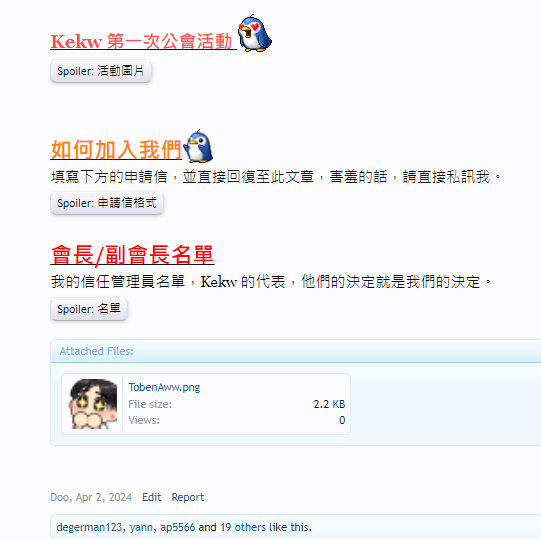541x539 pixels.
Task: Open the TobenAww.png thumbnail image
Action: coord(94,404)
